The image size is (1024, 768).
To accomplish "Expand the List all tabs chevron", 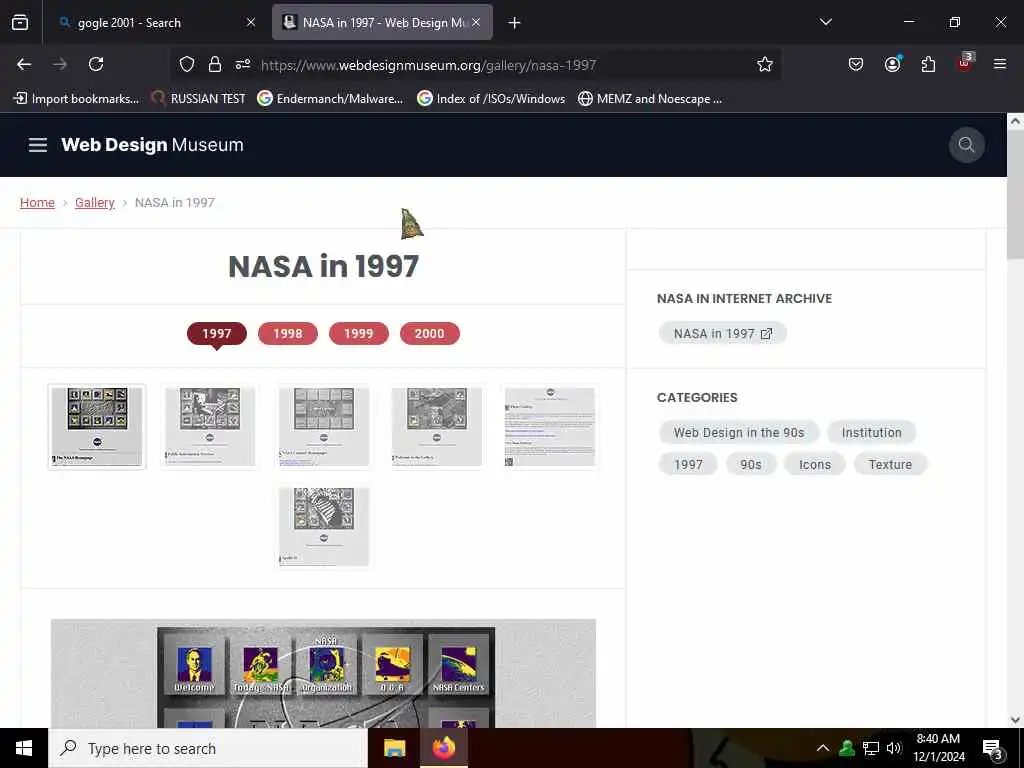I will pos(825,22).
